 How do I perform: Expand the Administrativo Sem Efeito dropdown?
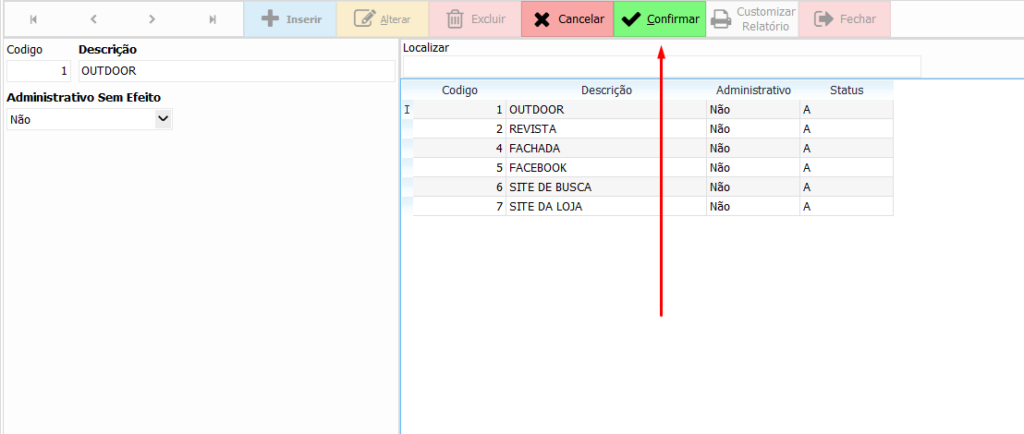[164, 119]
